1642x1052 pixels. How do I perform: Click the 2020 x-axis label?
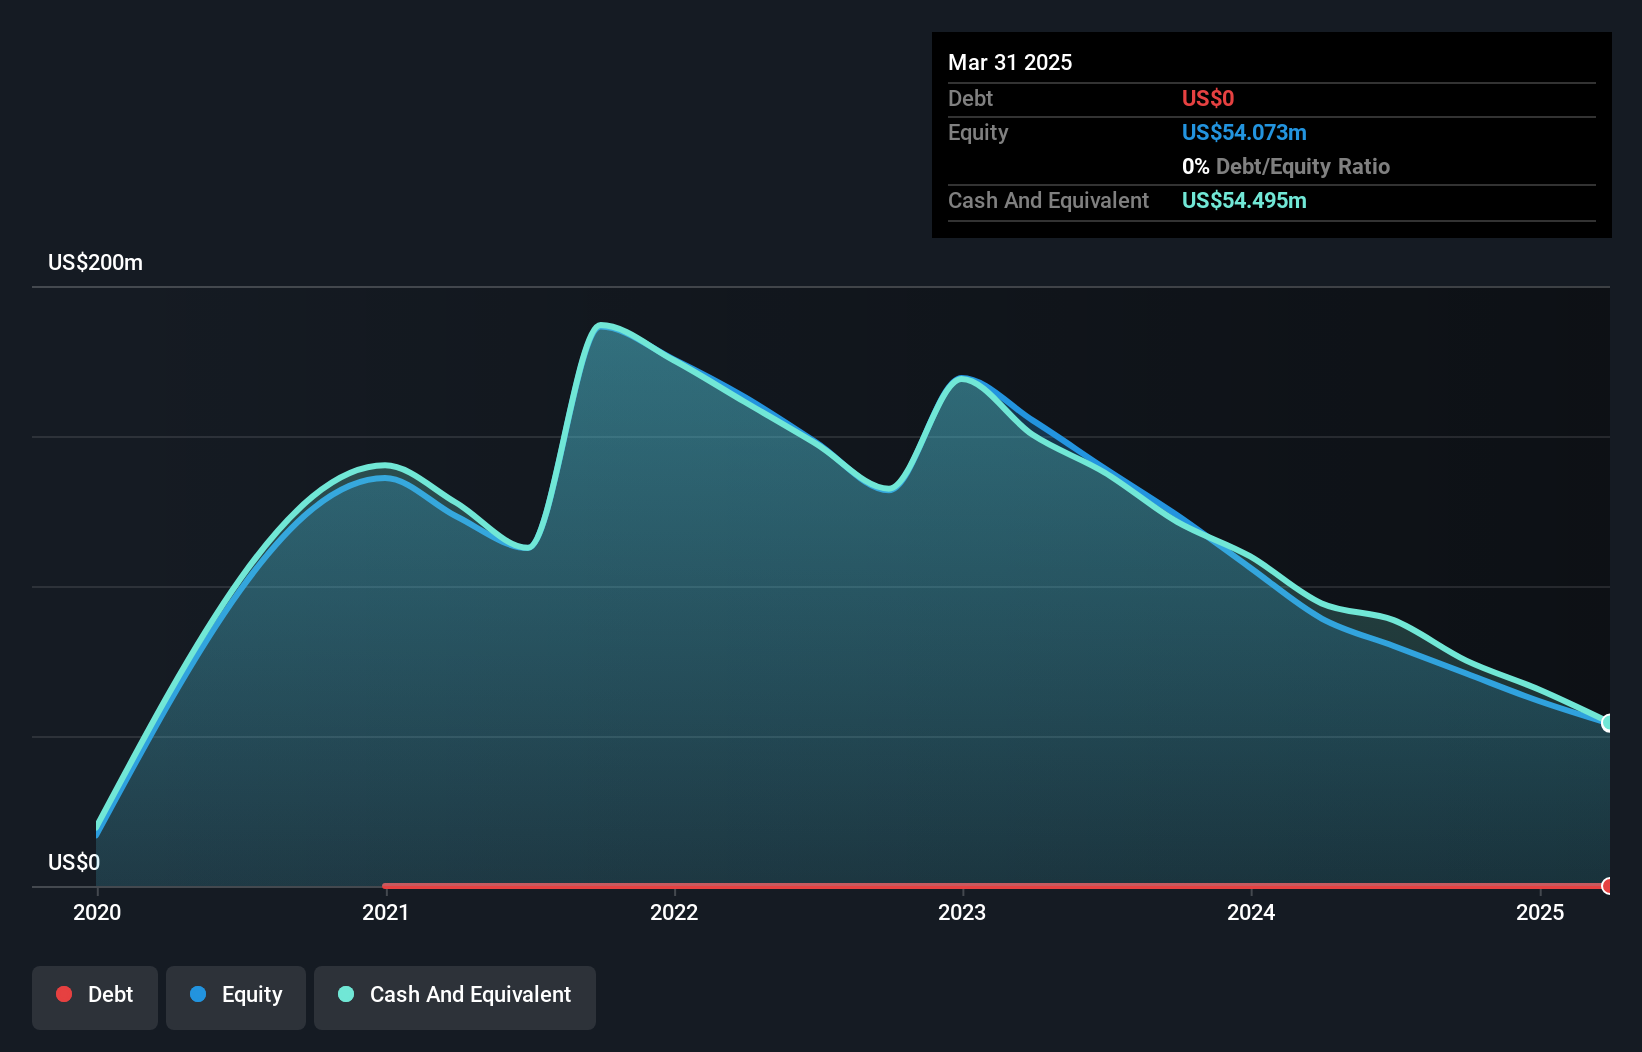(97, 912)
